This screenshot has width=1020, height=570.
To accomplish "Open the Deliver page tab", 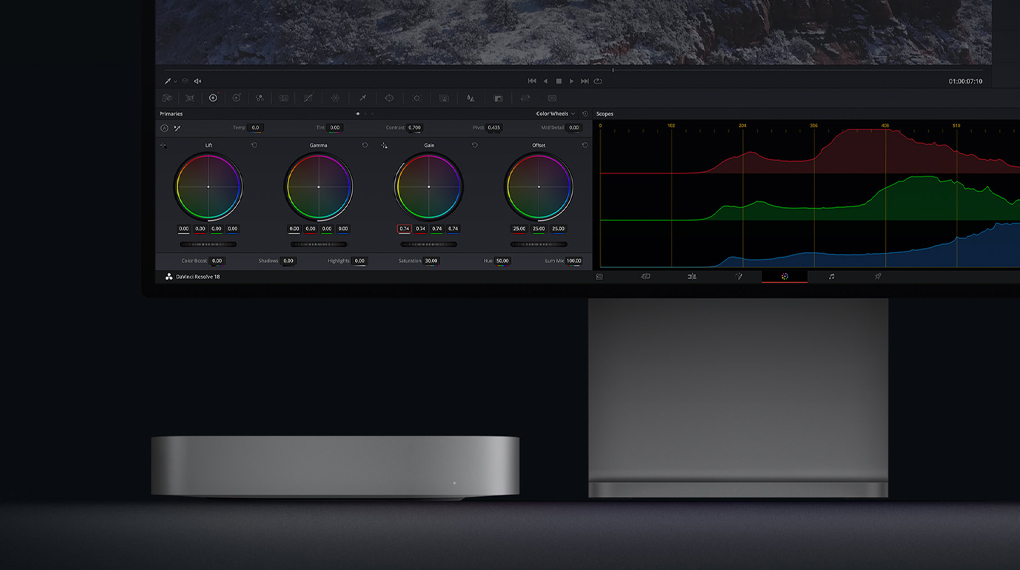I will click(x=877, y=276).
